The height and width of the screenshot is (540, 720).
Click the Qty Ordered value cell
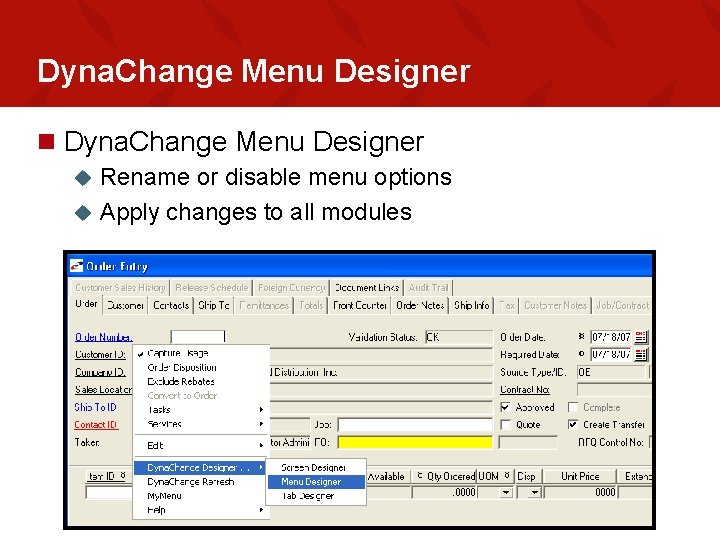coord(444,492)
